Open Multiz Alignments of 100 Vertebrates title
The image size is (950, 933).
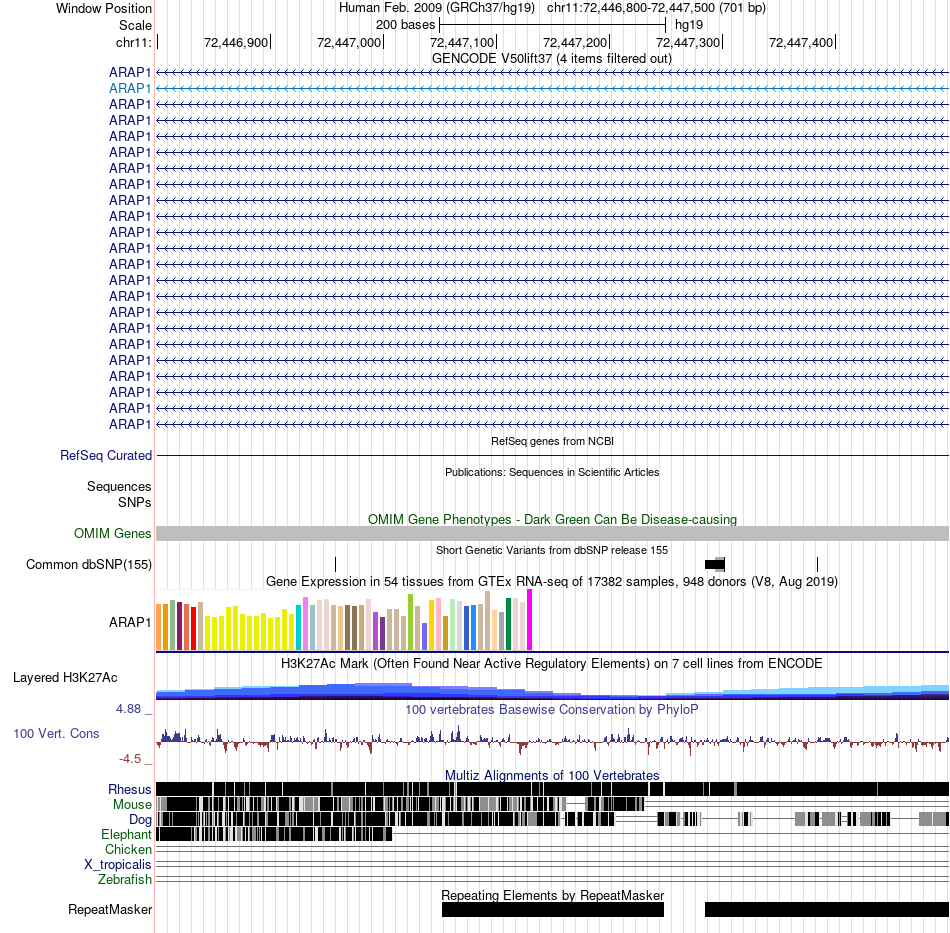(552, 775)
